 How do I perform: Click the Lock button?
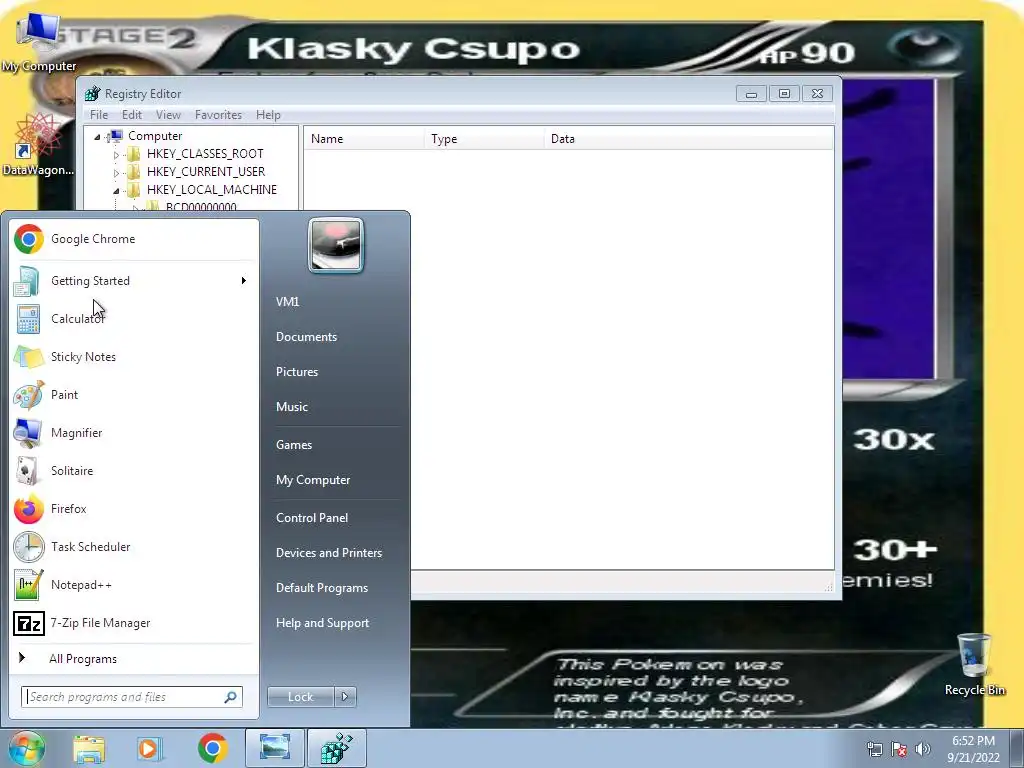(x=300, y=697)
